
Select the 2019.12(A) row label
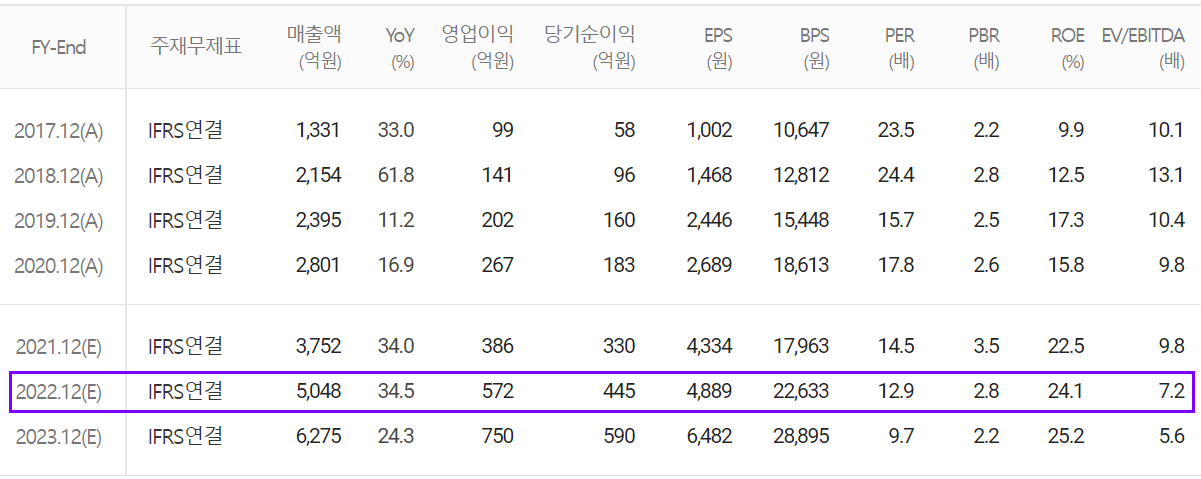(59, 220)
